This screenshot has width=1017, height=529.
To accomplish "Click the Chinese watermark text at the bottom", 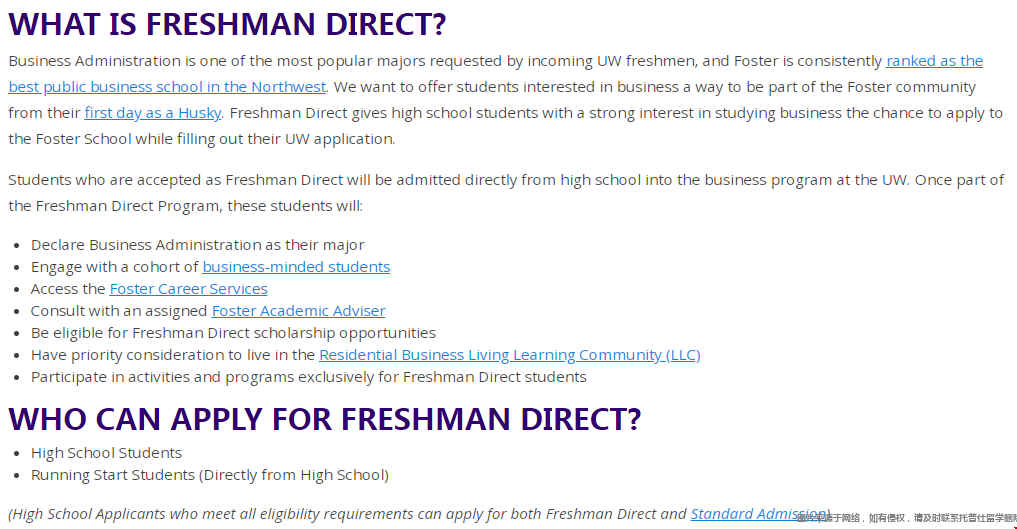I will tap(907, 518).
